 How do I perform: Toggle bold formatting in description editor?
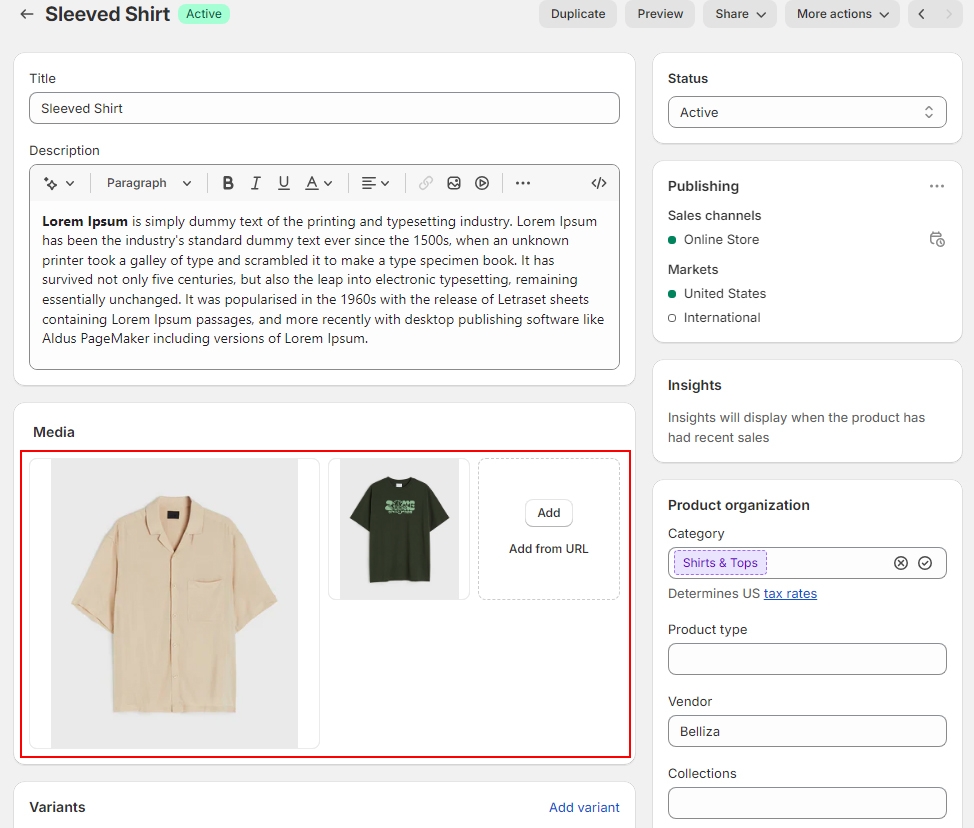(228, 183)
